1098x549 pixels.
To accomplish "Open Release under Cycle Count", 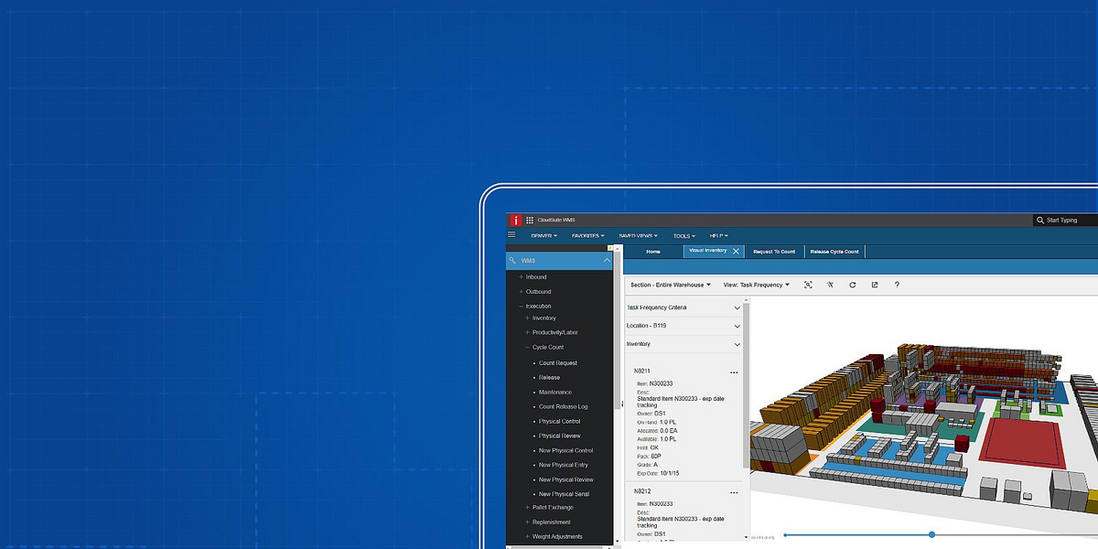I will [x=550, y=377].
